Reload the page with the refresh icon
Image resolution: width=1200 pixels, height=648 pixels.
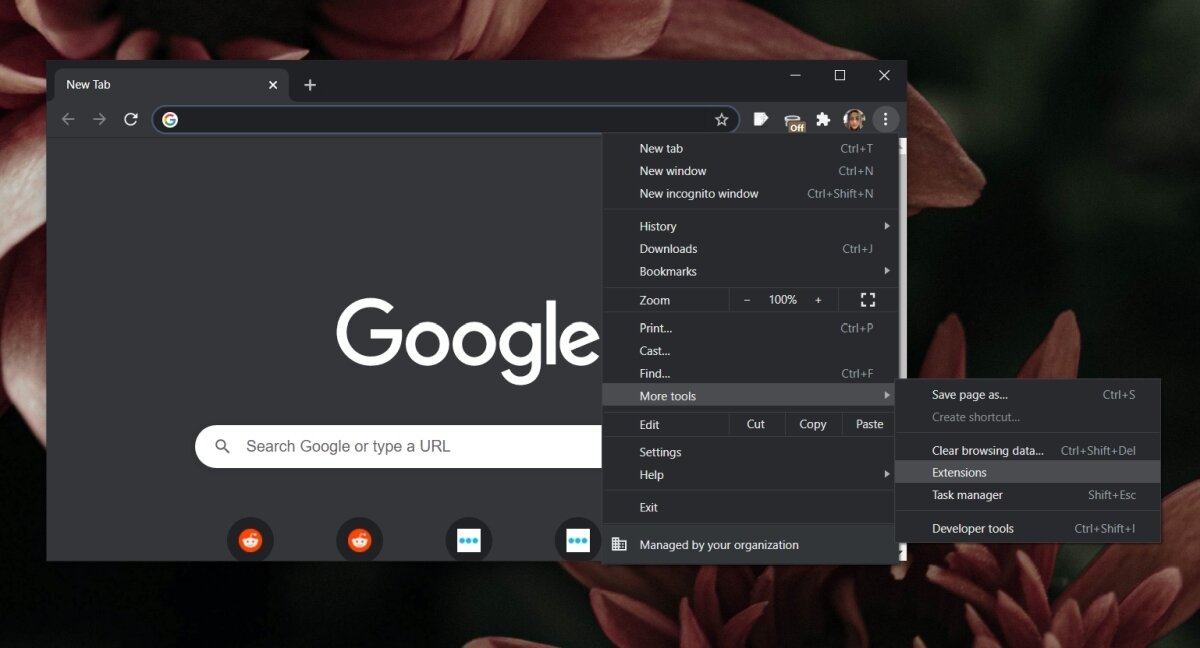[130, 119]
